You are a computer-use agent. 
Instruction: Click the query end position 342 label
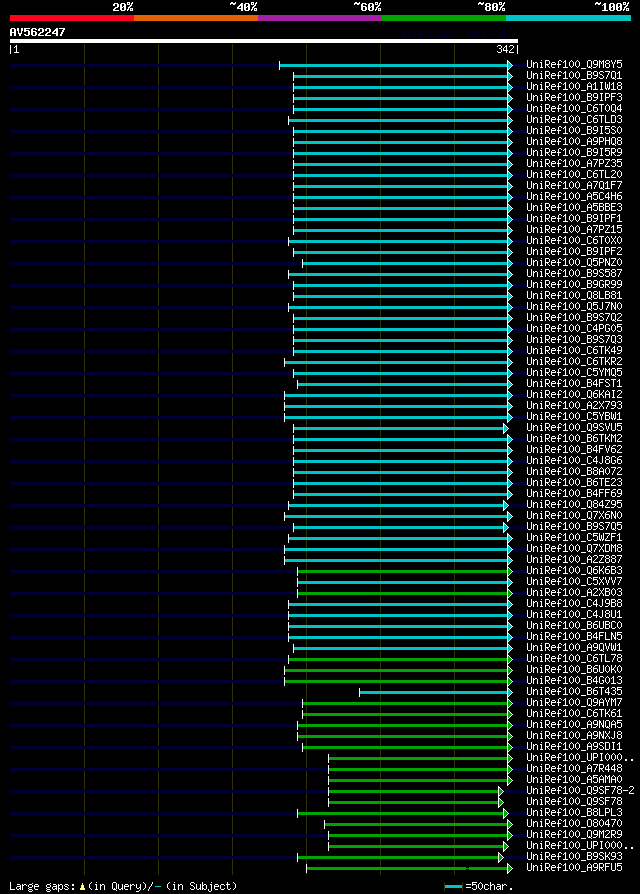(506, 50)
